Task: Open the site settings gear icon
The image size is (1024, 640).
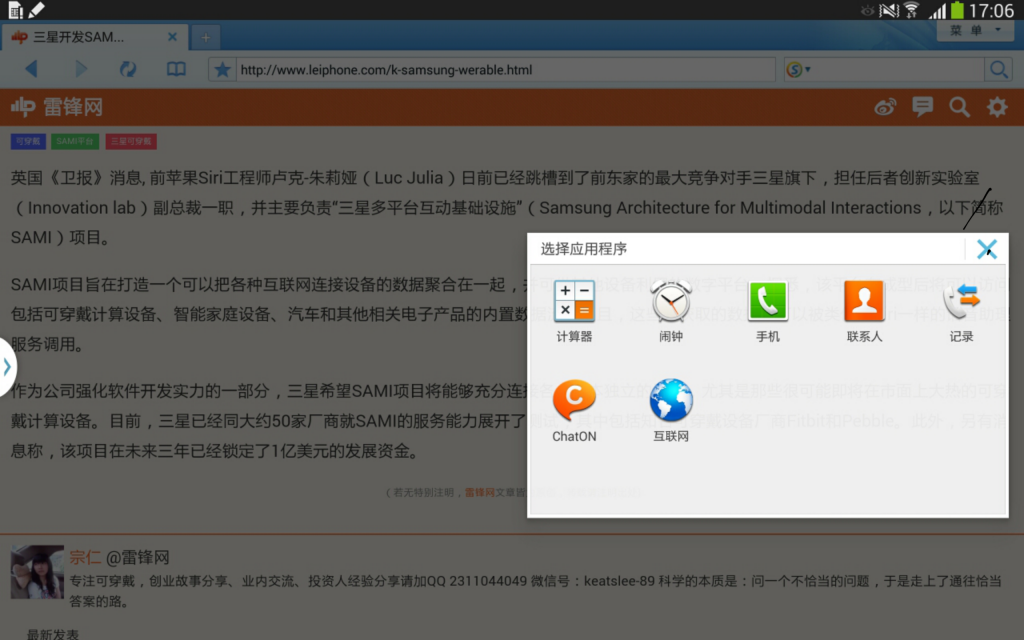Action: 997,107
